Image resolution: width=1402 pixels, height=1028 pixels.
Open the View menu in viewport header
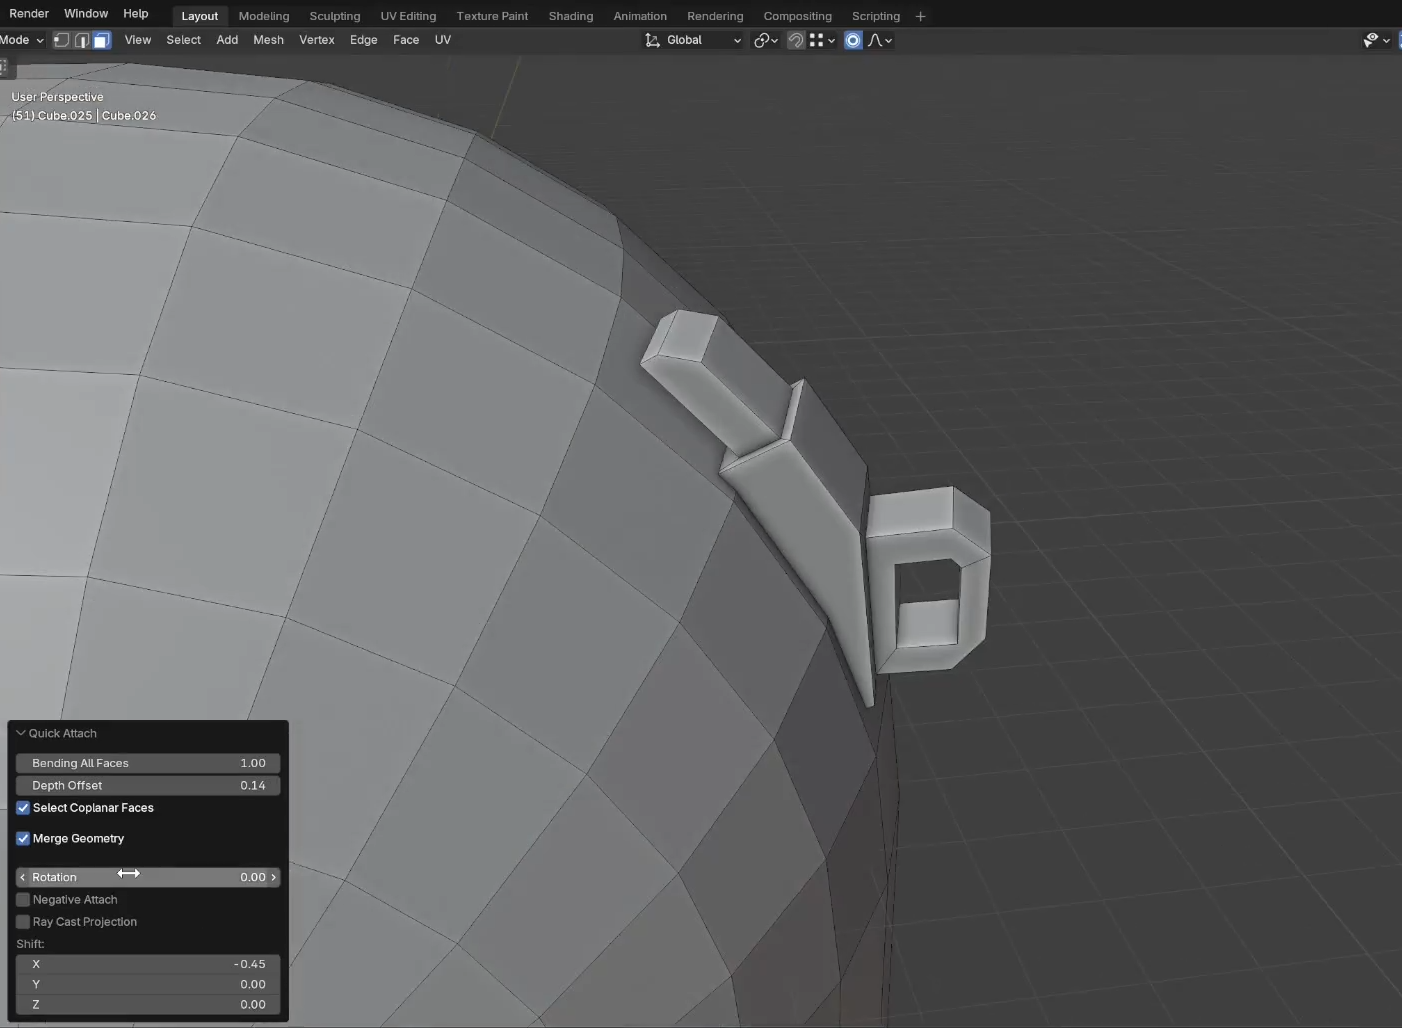[x=138, y=40]
